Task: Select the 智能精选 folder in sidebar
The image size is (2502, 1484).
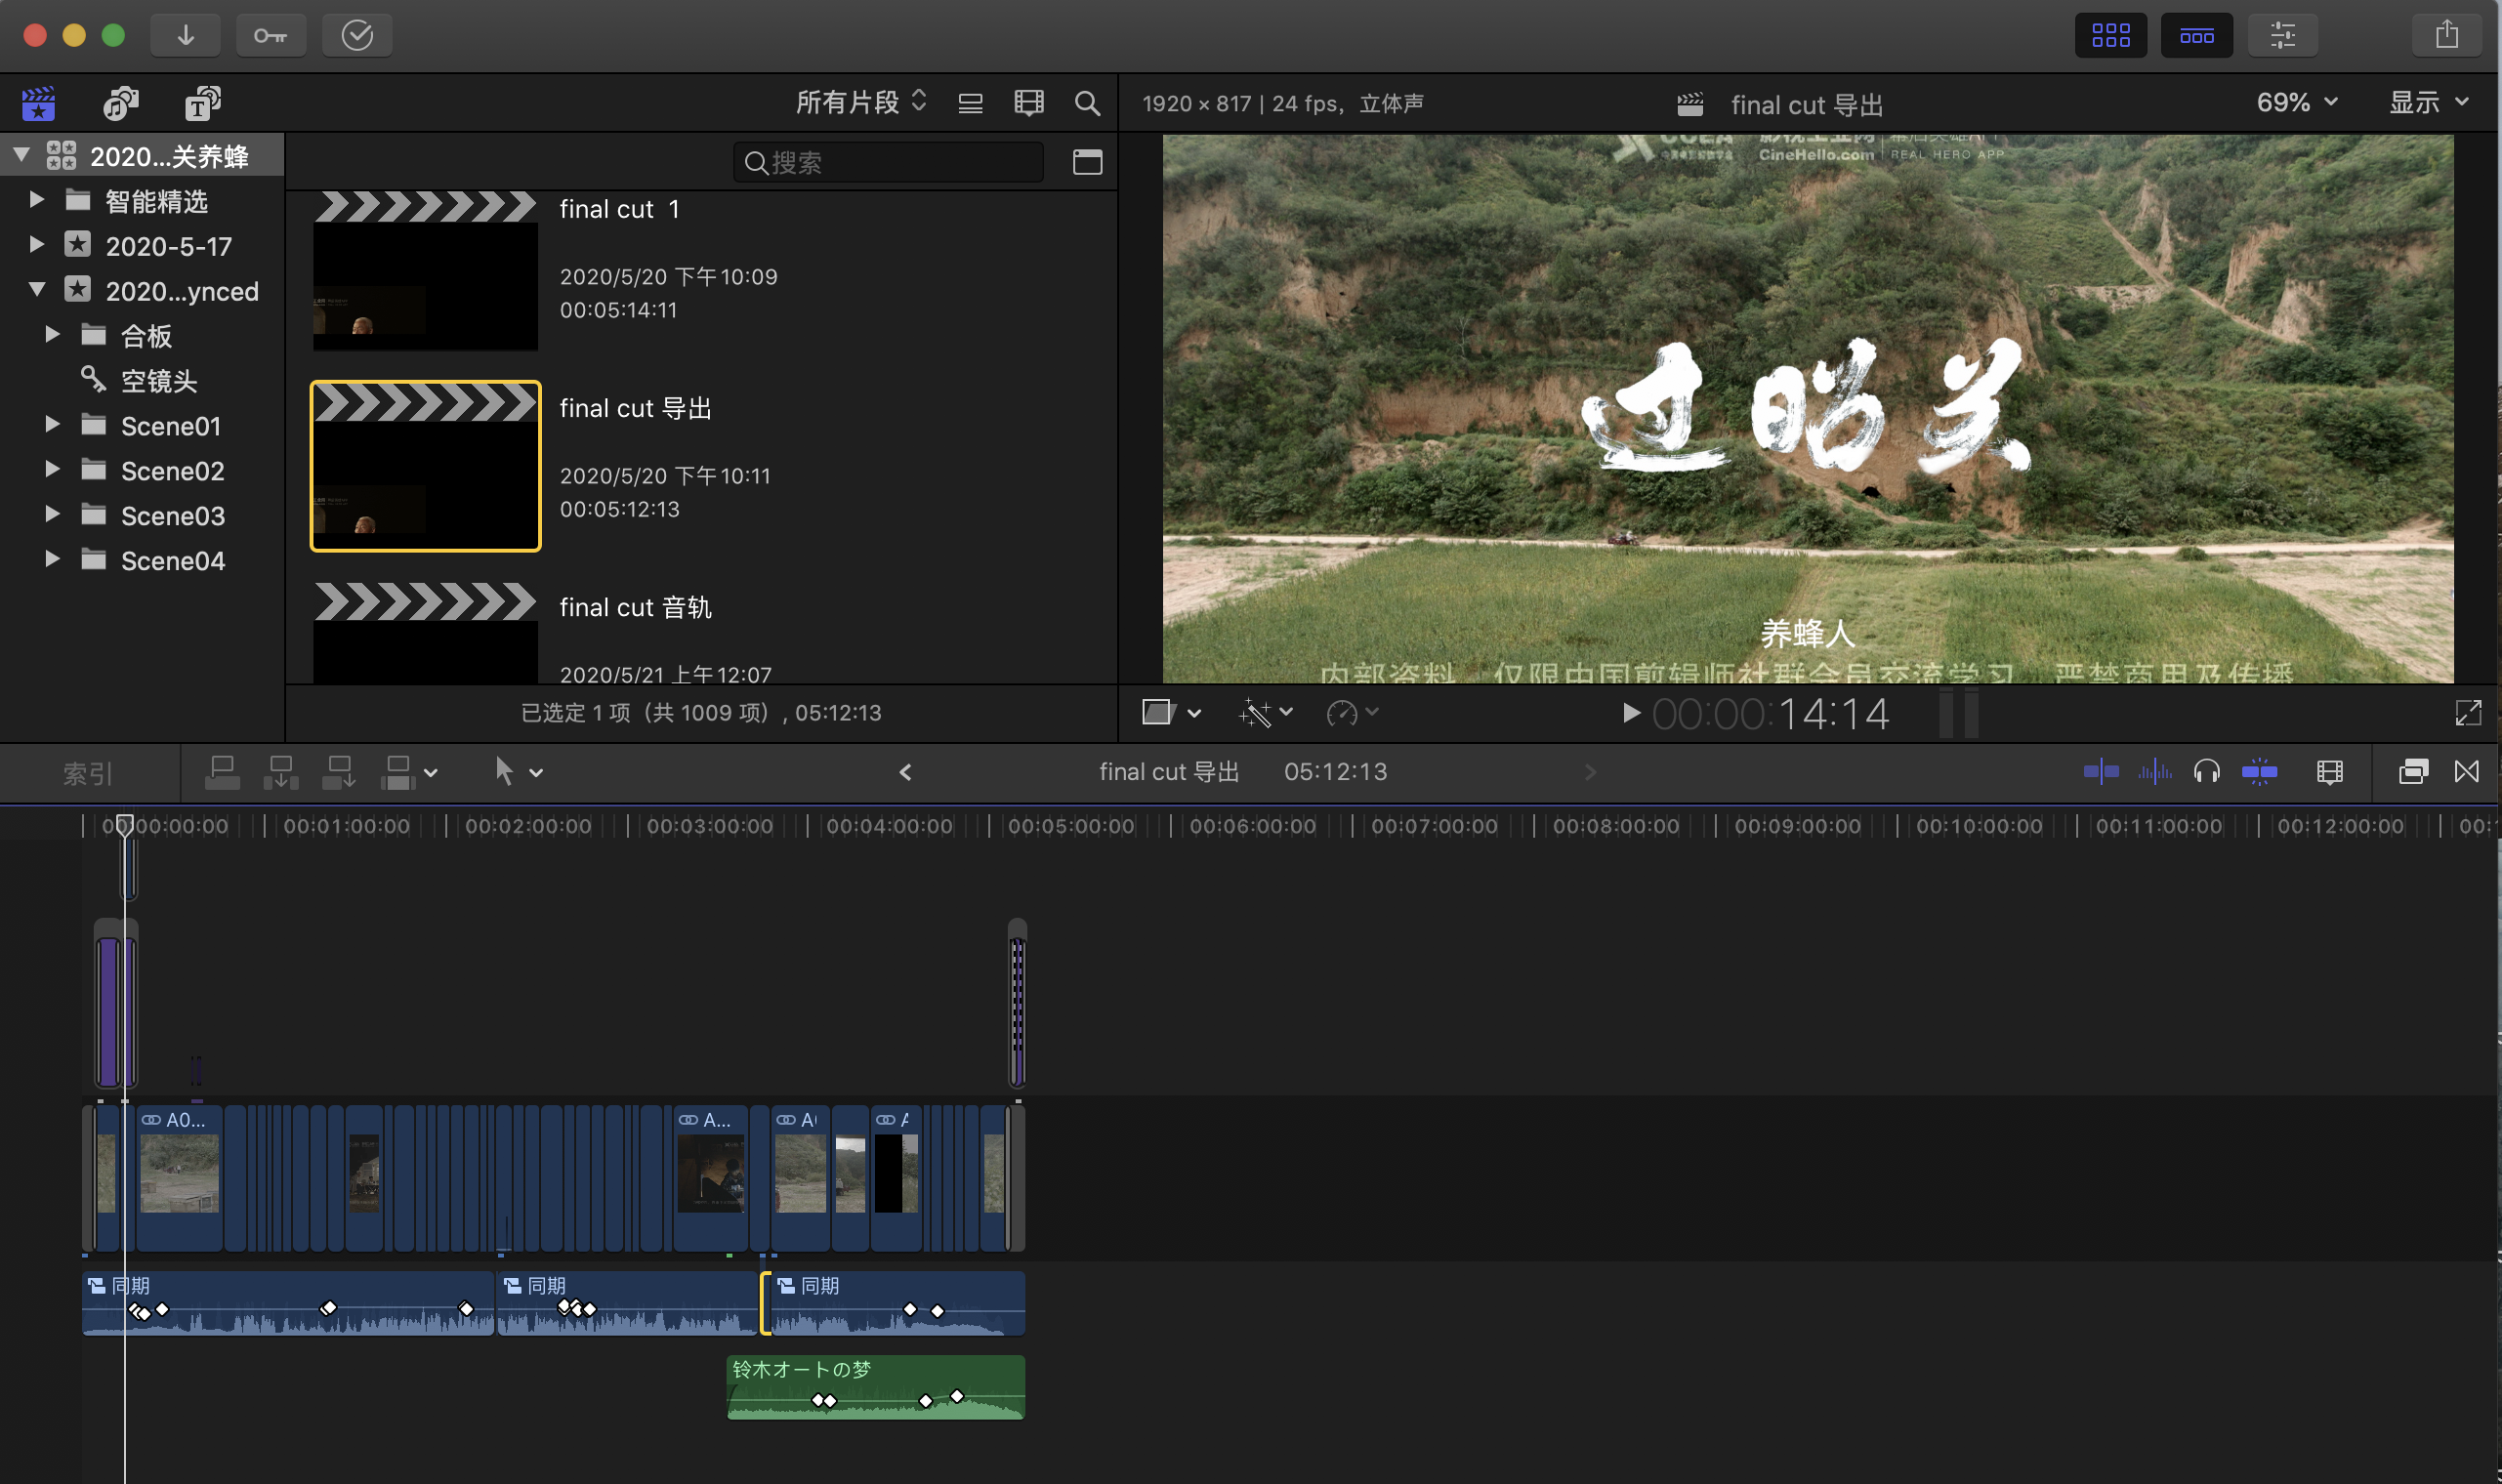Action: pyautogui.click(x=156, y=201)
